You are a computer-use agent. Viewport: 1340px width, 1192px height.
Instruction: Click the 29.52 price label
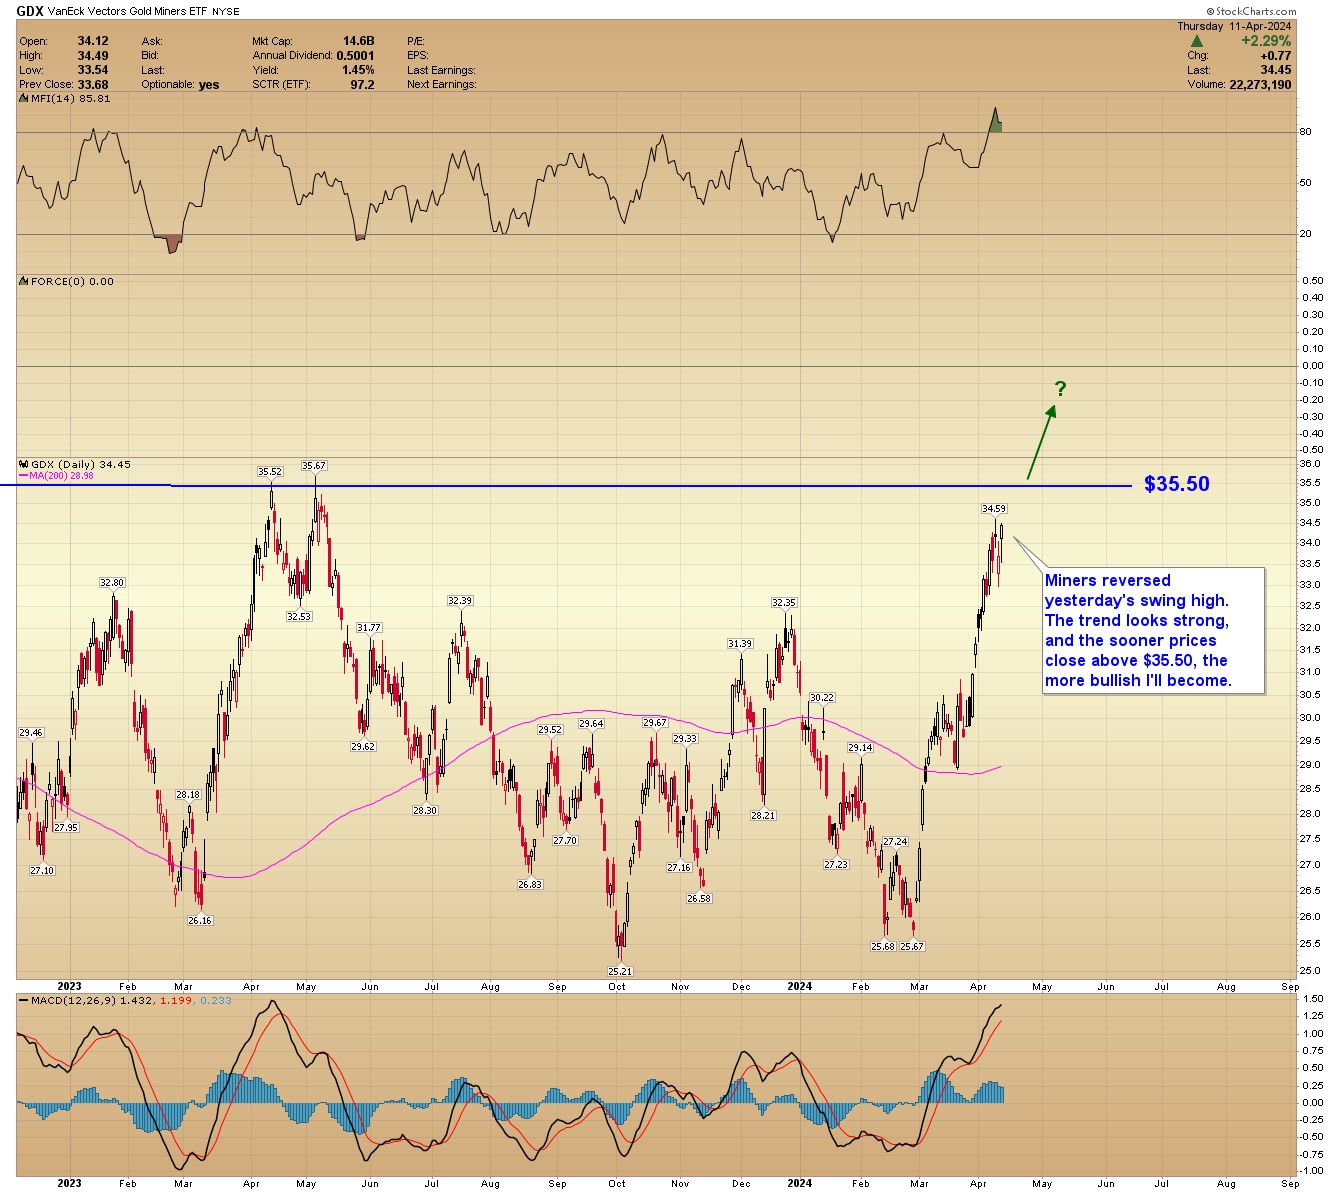tap(550, 730)
